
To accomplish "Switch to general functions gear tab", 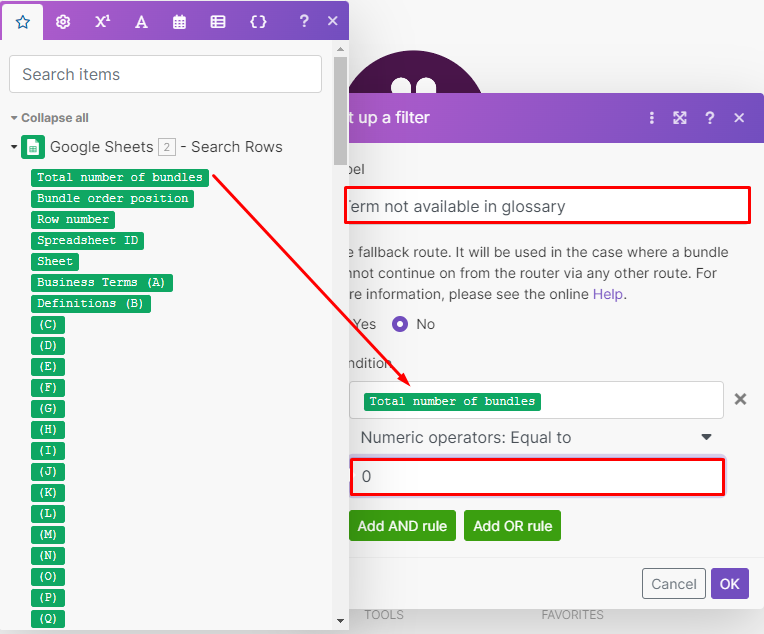I will click(x=63, y=22).
